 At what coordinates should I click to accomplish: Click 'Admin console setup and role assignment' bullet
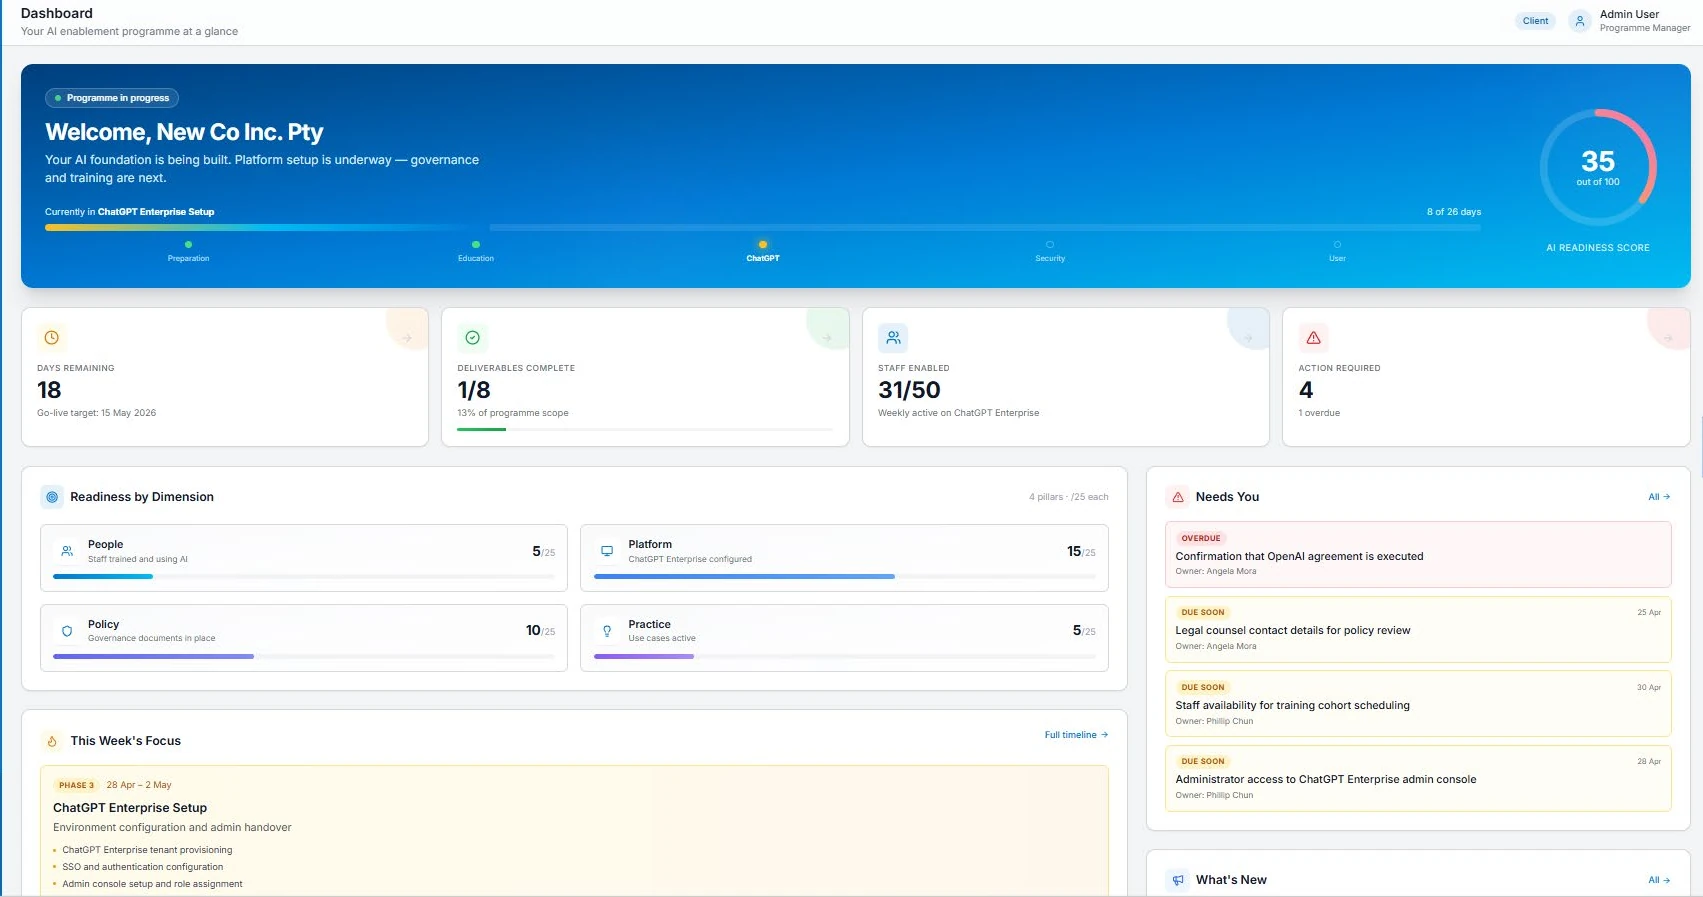pyautogui.click(x=152, y=884)
